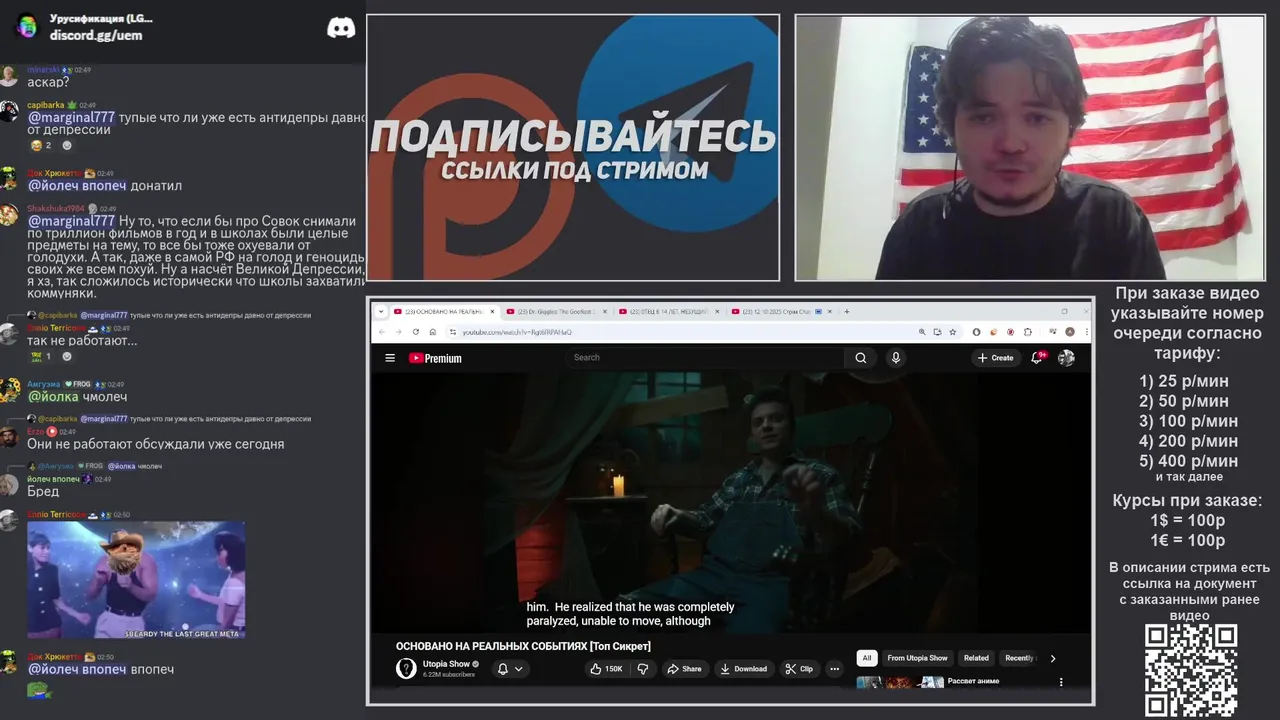
Task: Open the Урусификация server avatar
Action: tap(27, 26)
